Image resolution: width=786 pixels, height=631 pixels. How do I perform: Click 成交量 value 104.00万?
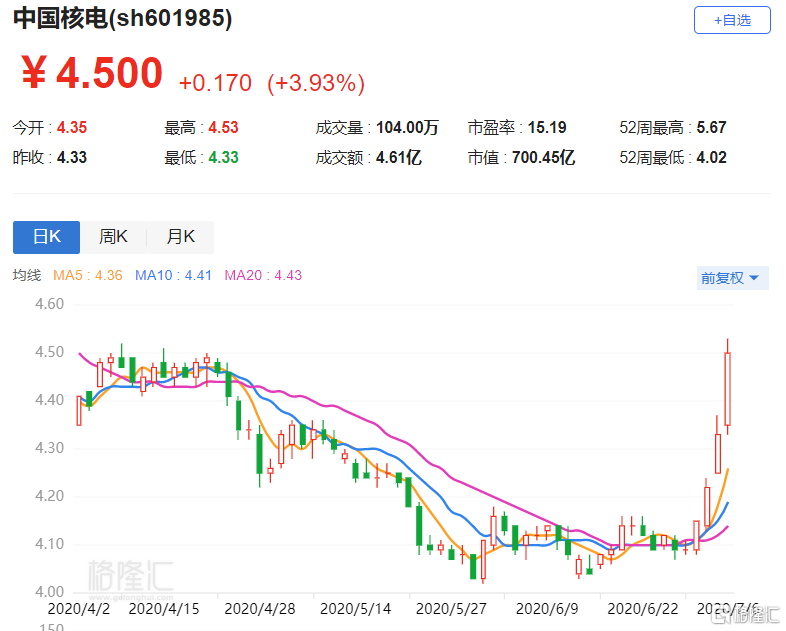[407, 127]
